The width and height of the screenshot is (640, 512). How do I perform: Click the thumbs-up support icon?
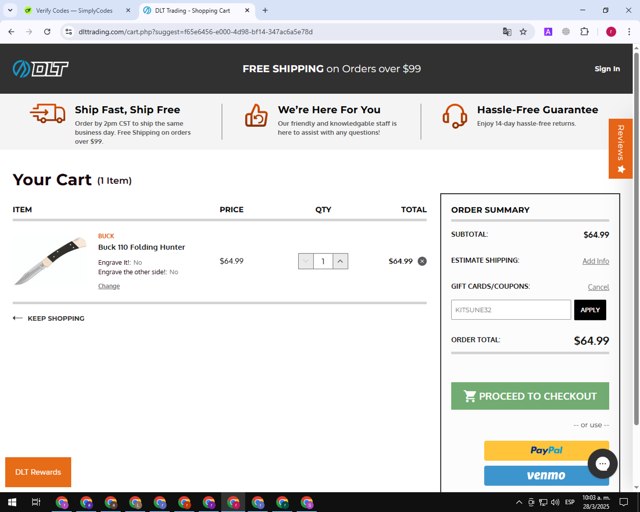[256, 116]
